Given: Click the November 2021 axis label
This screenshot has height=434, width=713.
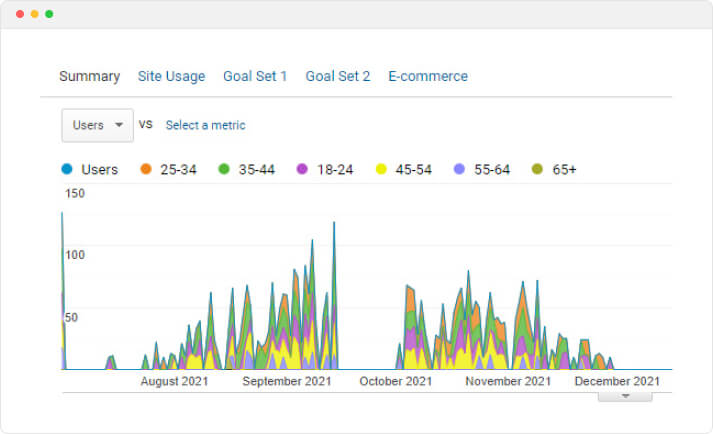Looking at the screenshot, I should (508, 381).
